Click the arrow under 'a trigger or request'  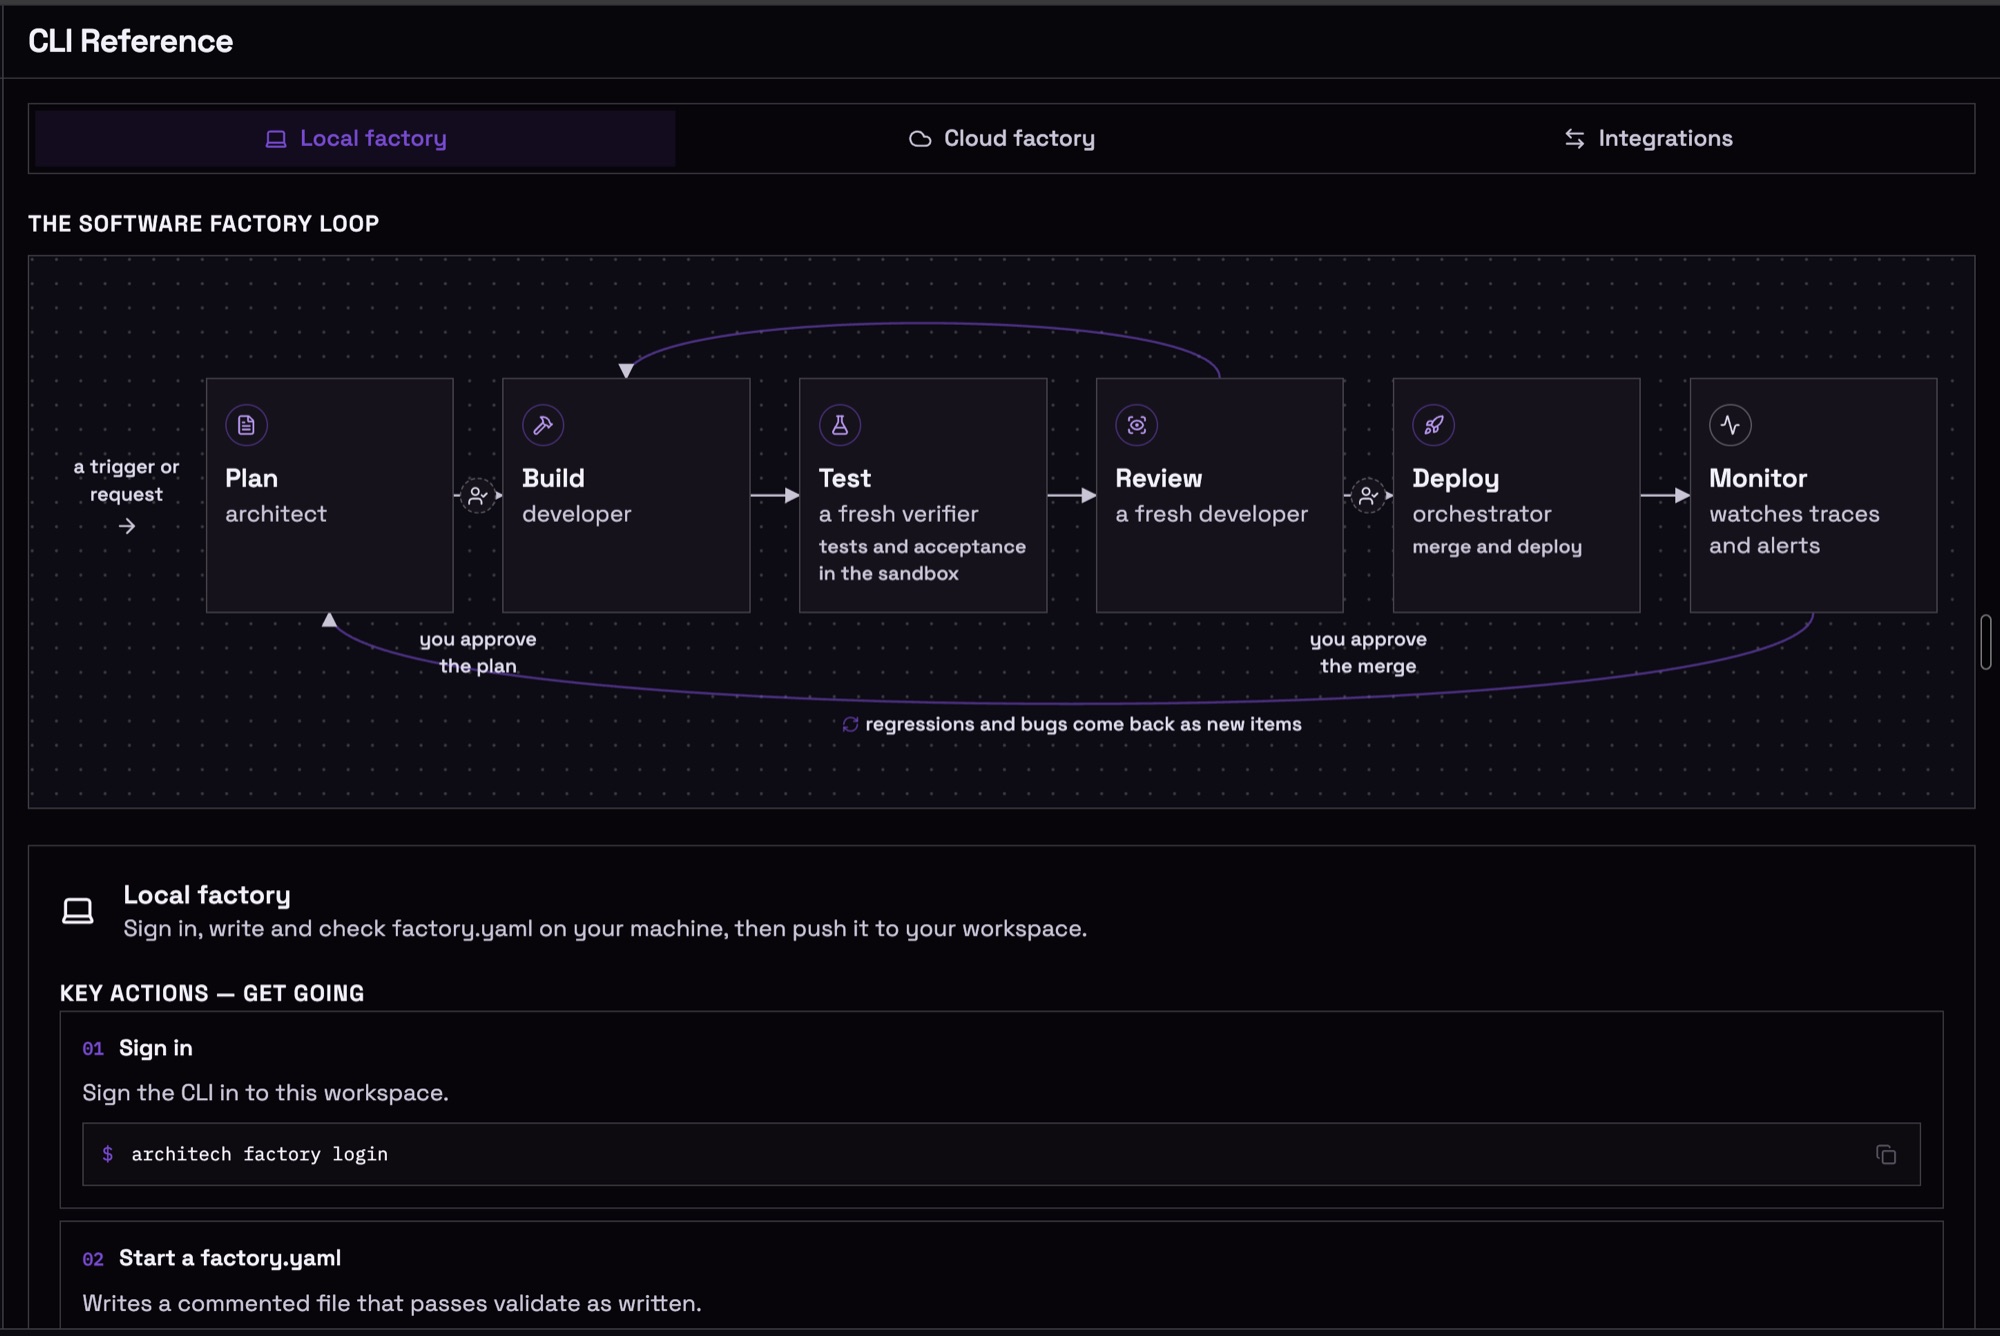coord(127,526)
